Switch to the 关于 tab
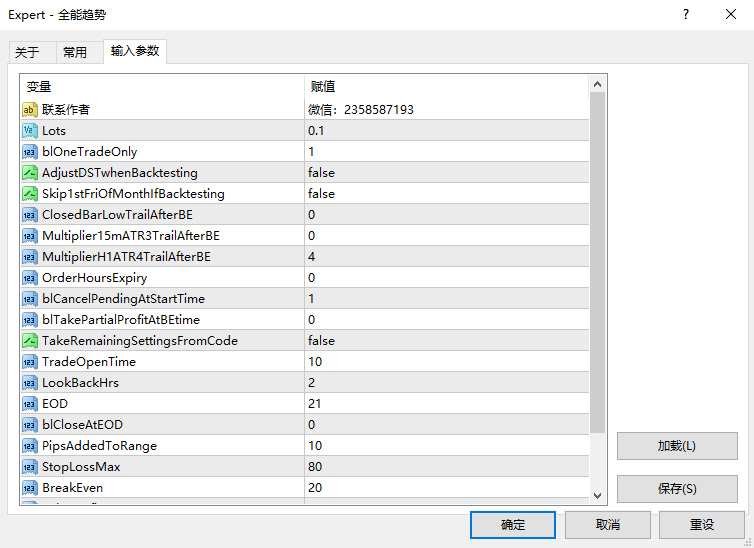 (x=27, y=52)
